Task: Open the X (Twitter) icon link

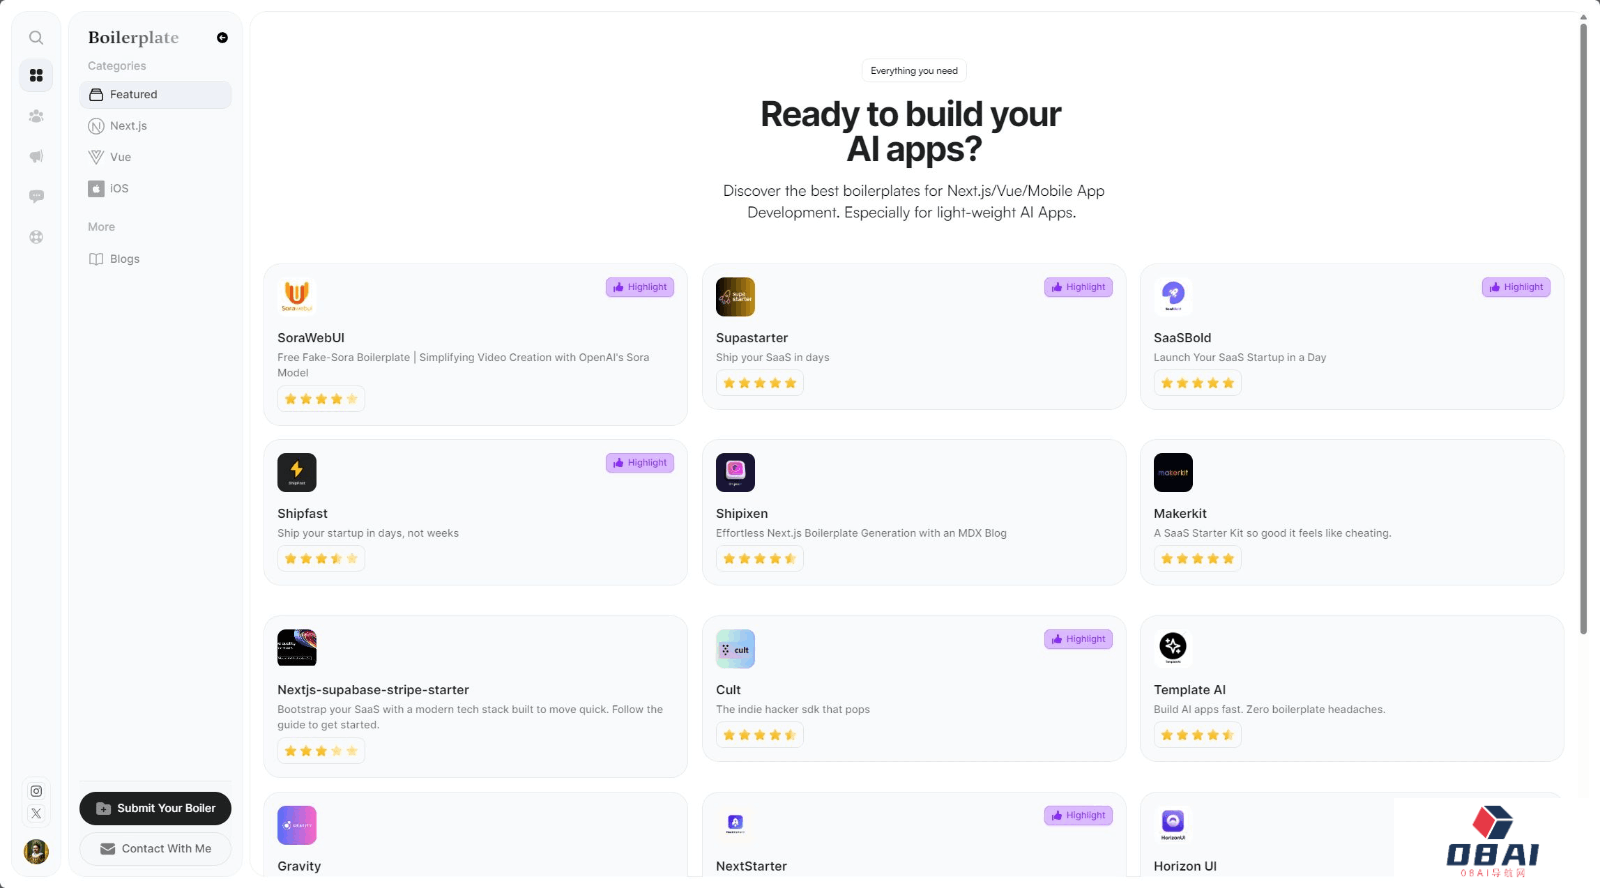Action: pyautogui.click(x=36, y=814)
